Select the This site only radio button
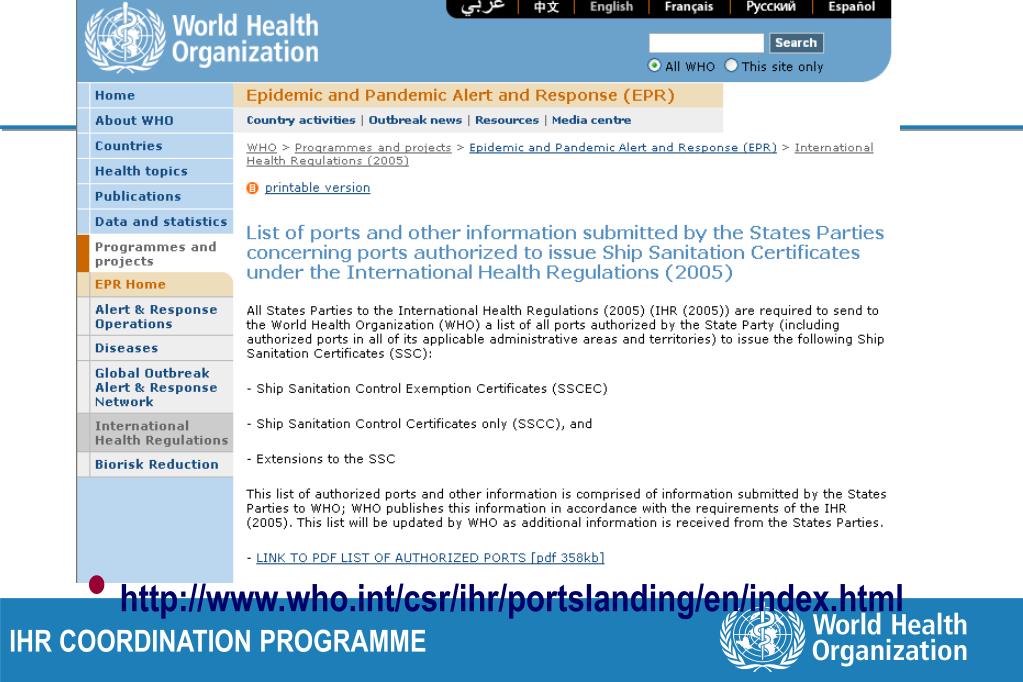Image resolution: width=1023 pixels, height=682 pixels. tap(731, 65)
